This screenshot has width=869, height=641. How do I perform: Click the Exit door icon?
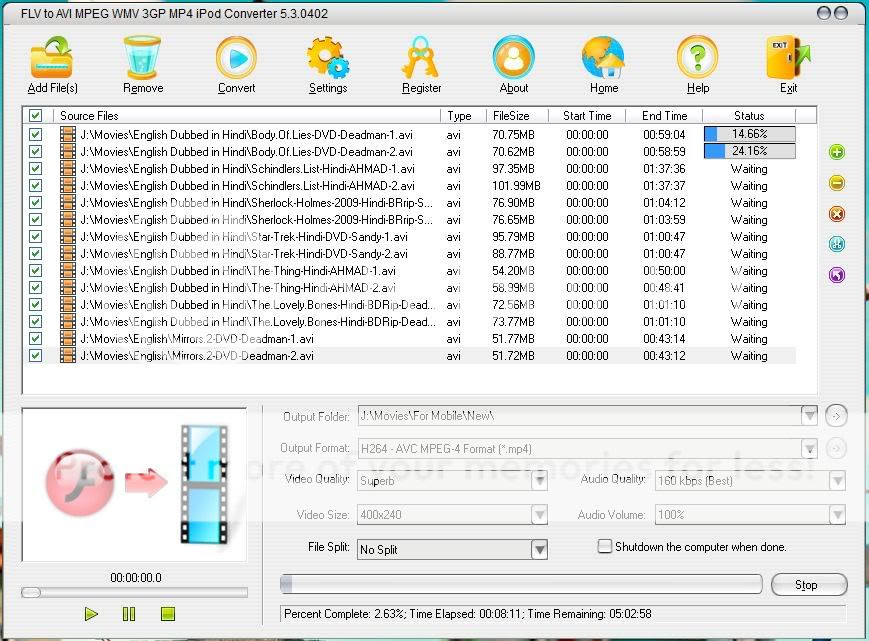coord(788,58)
